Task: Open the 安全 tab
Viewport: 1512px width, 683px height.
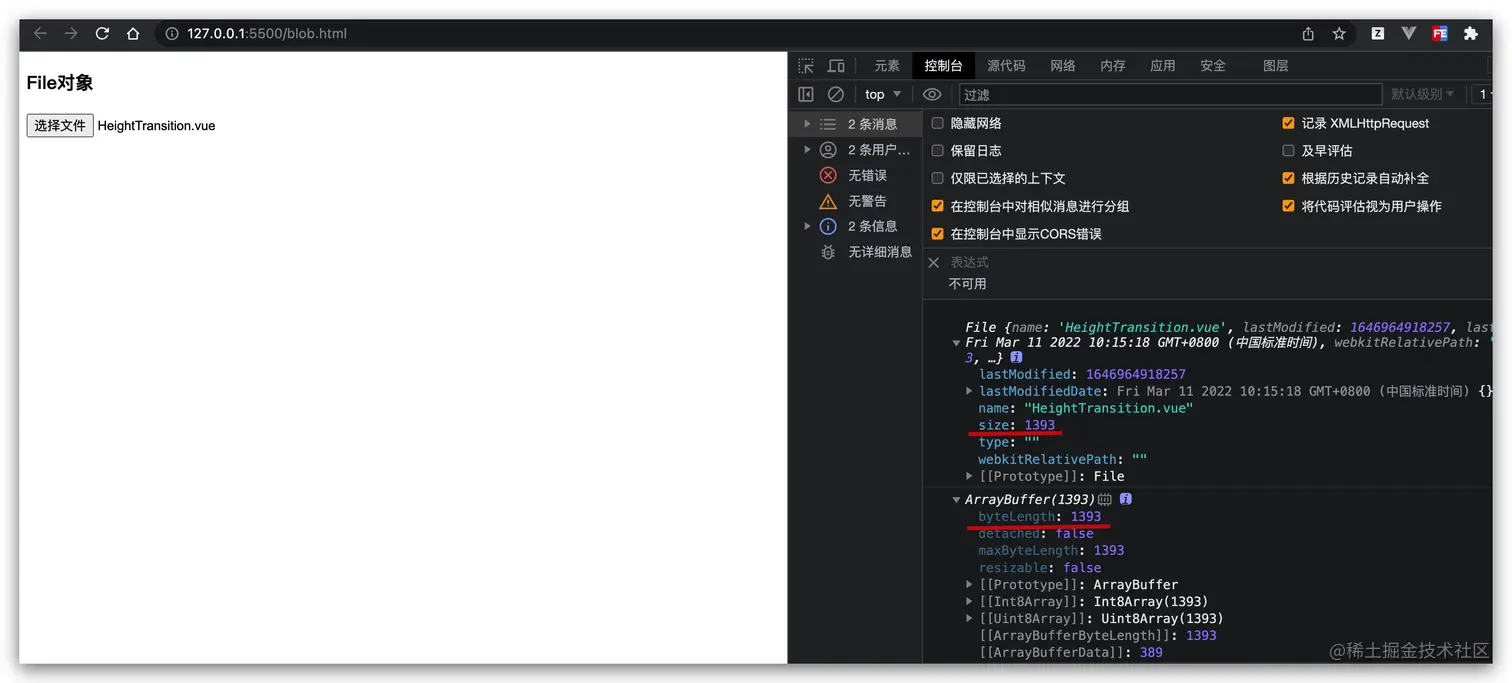Action: coord(1213,66)
